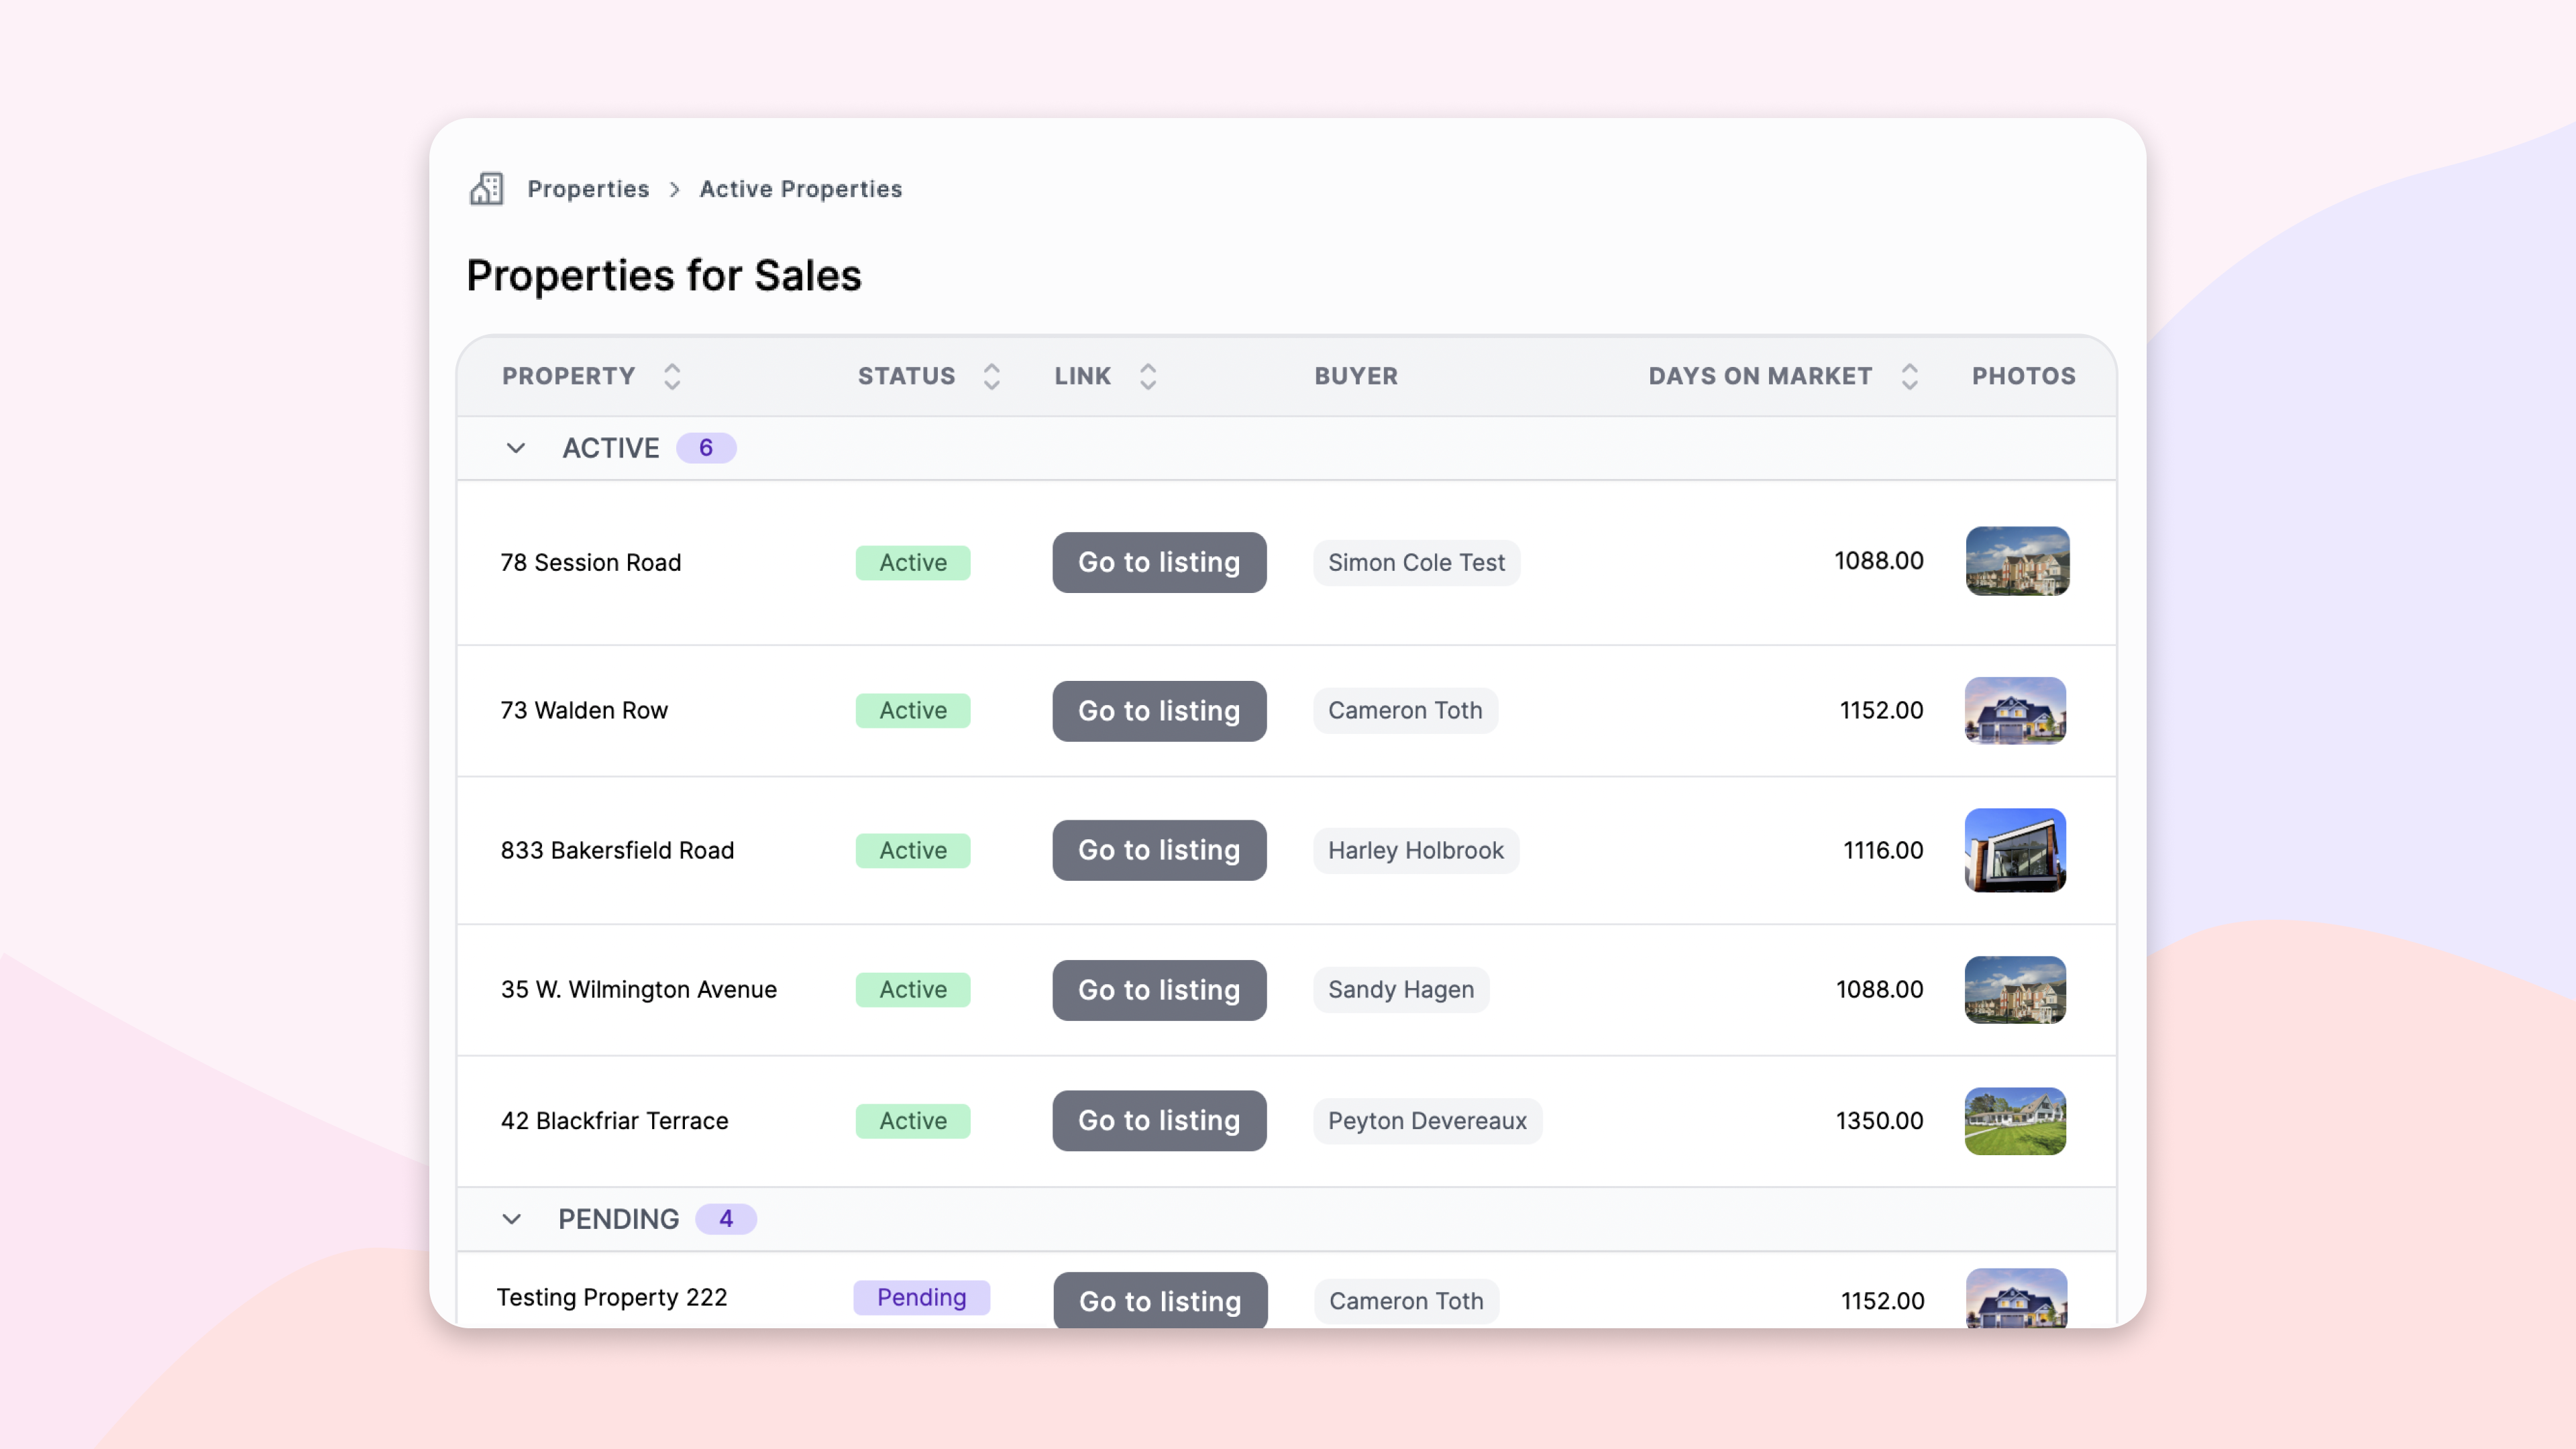The height and width of the screenshot is (1449, 2576).
Task: Go to listing for 42 Blackfriar Terrace
Action: click(1159, 1121)
